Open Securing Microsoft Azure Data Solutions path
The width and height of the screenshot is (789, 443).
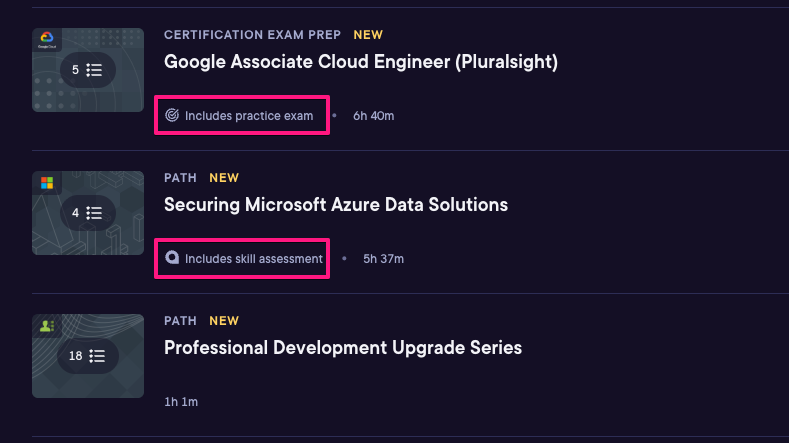pyautogui.click(x=336, y=205)
